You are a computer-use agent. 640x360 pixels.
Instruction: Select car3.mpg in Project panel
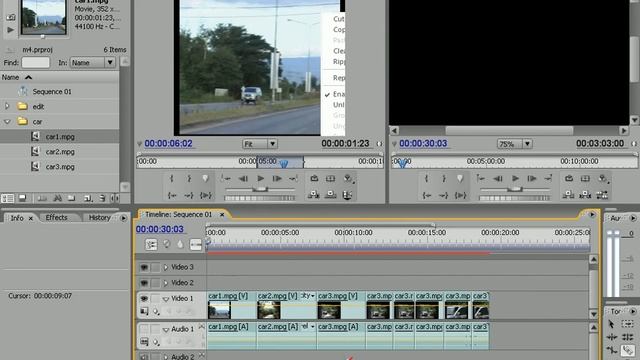click(x=60, y=167)
